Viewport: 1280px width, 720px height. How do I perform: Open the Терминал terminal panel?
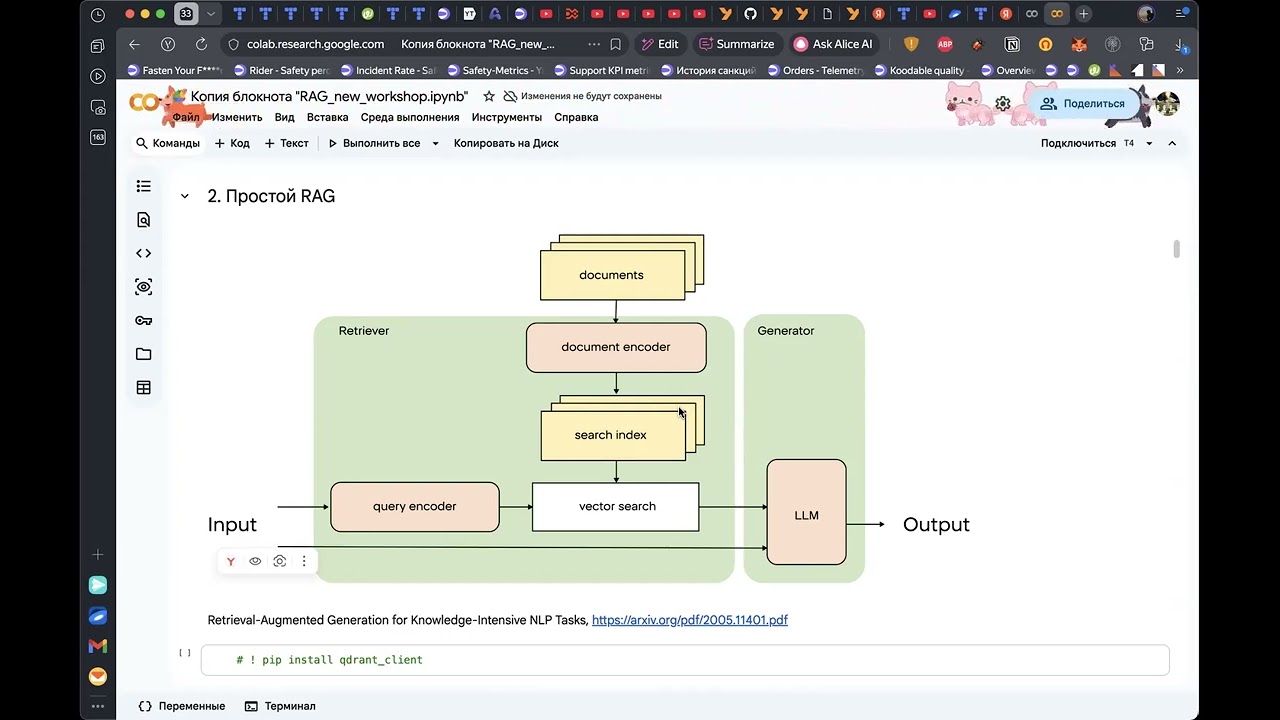click(x=280, y=706)
